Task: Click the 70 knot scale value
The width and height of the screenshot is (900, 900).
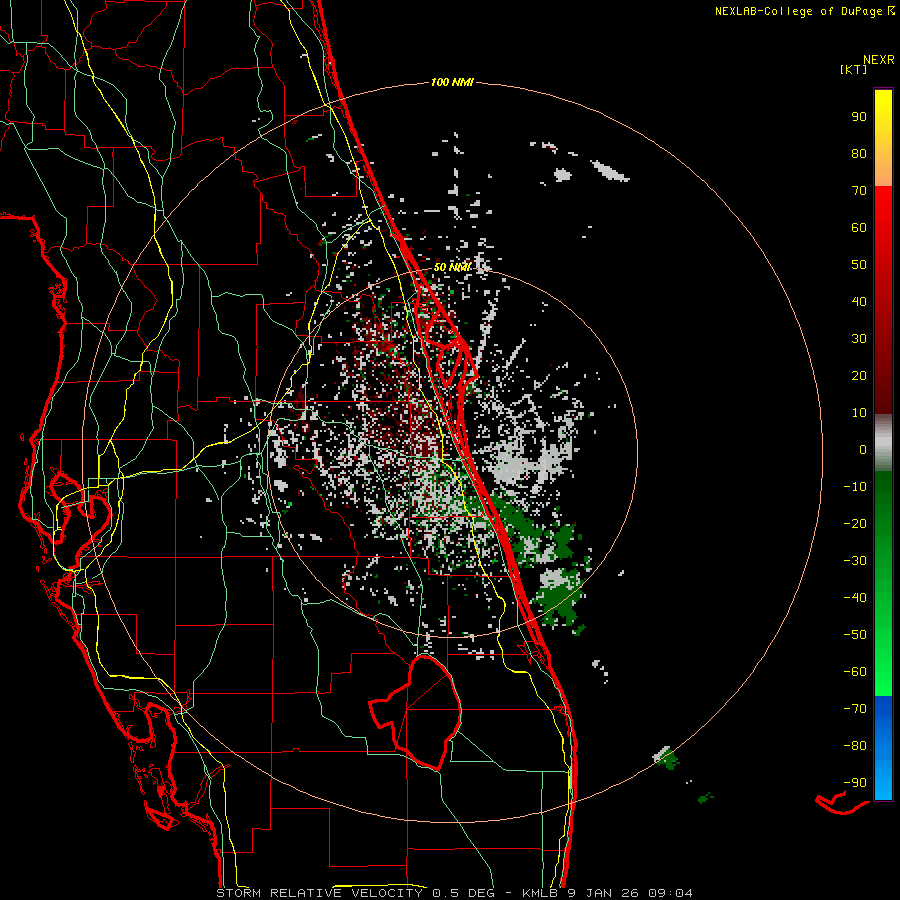Action: pos(859,191)
